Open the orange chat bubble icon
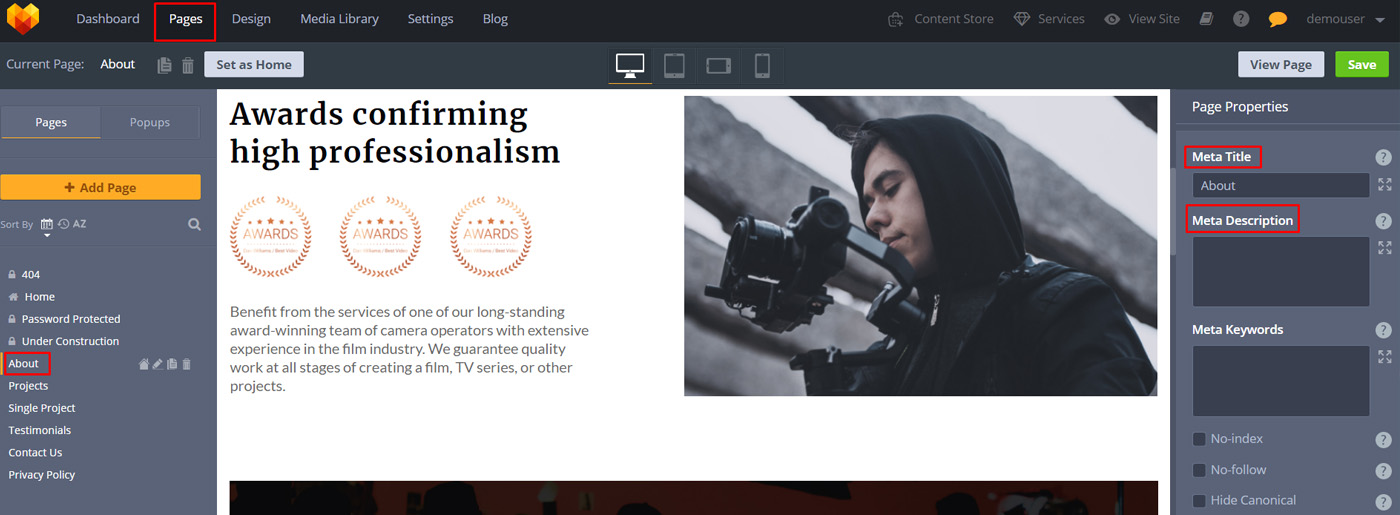Viewport: 1400px width, 515px height. 1277,19
